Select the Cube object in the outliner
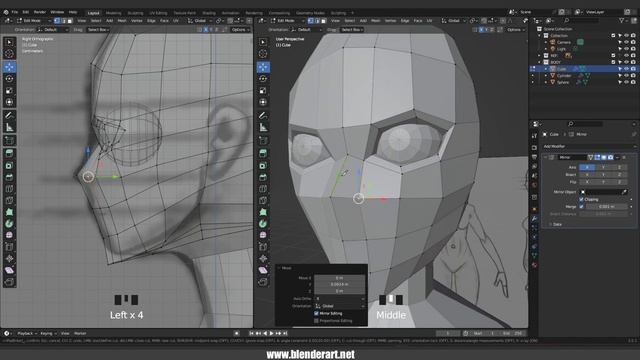The width and height of the screenshot is (640, 360). point(562,69)
